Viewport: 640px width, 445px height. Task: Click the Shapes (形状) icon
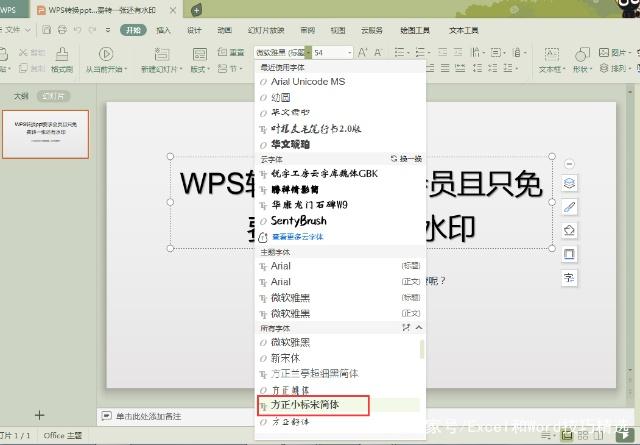tap(582, 55)
